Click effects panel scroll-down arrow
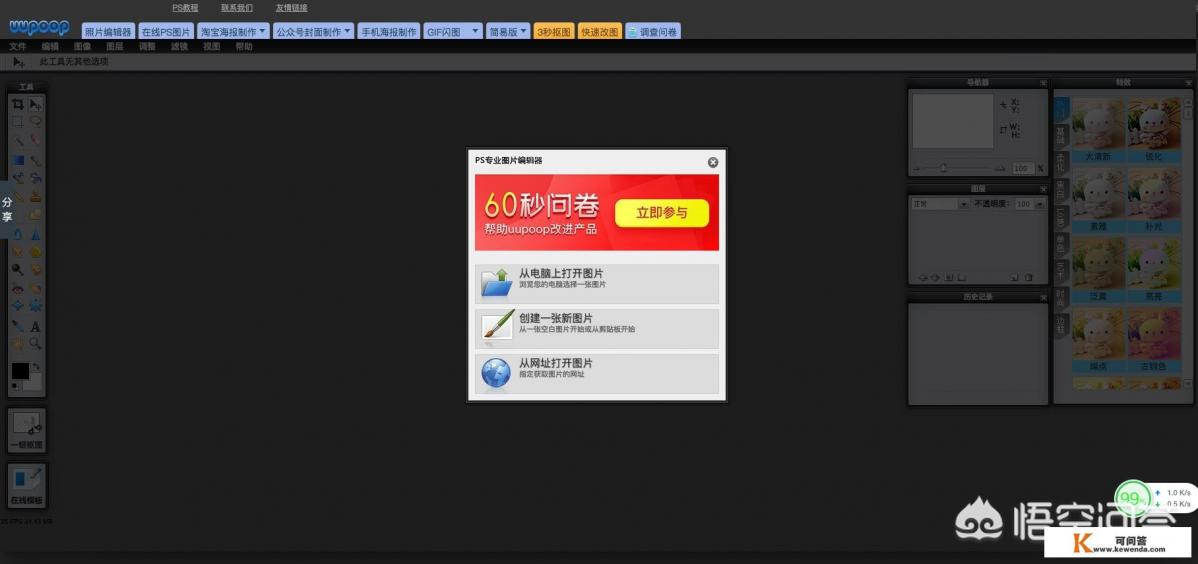The height and width of the screenshot is (564, 1198). [x=1187, y=384]
